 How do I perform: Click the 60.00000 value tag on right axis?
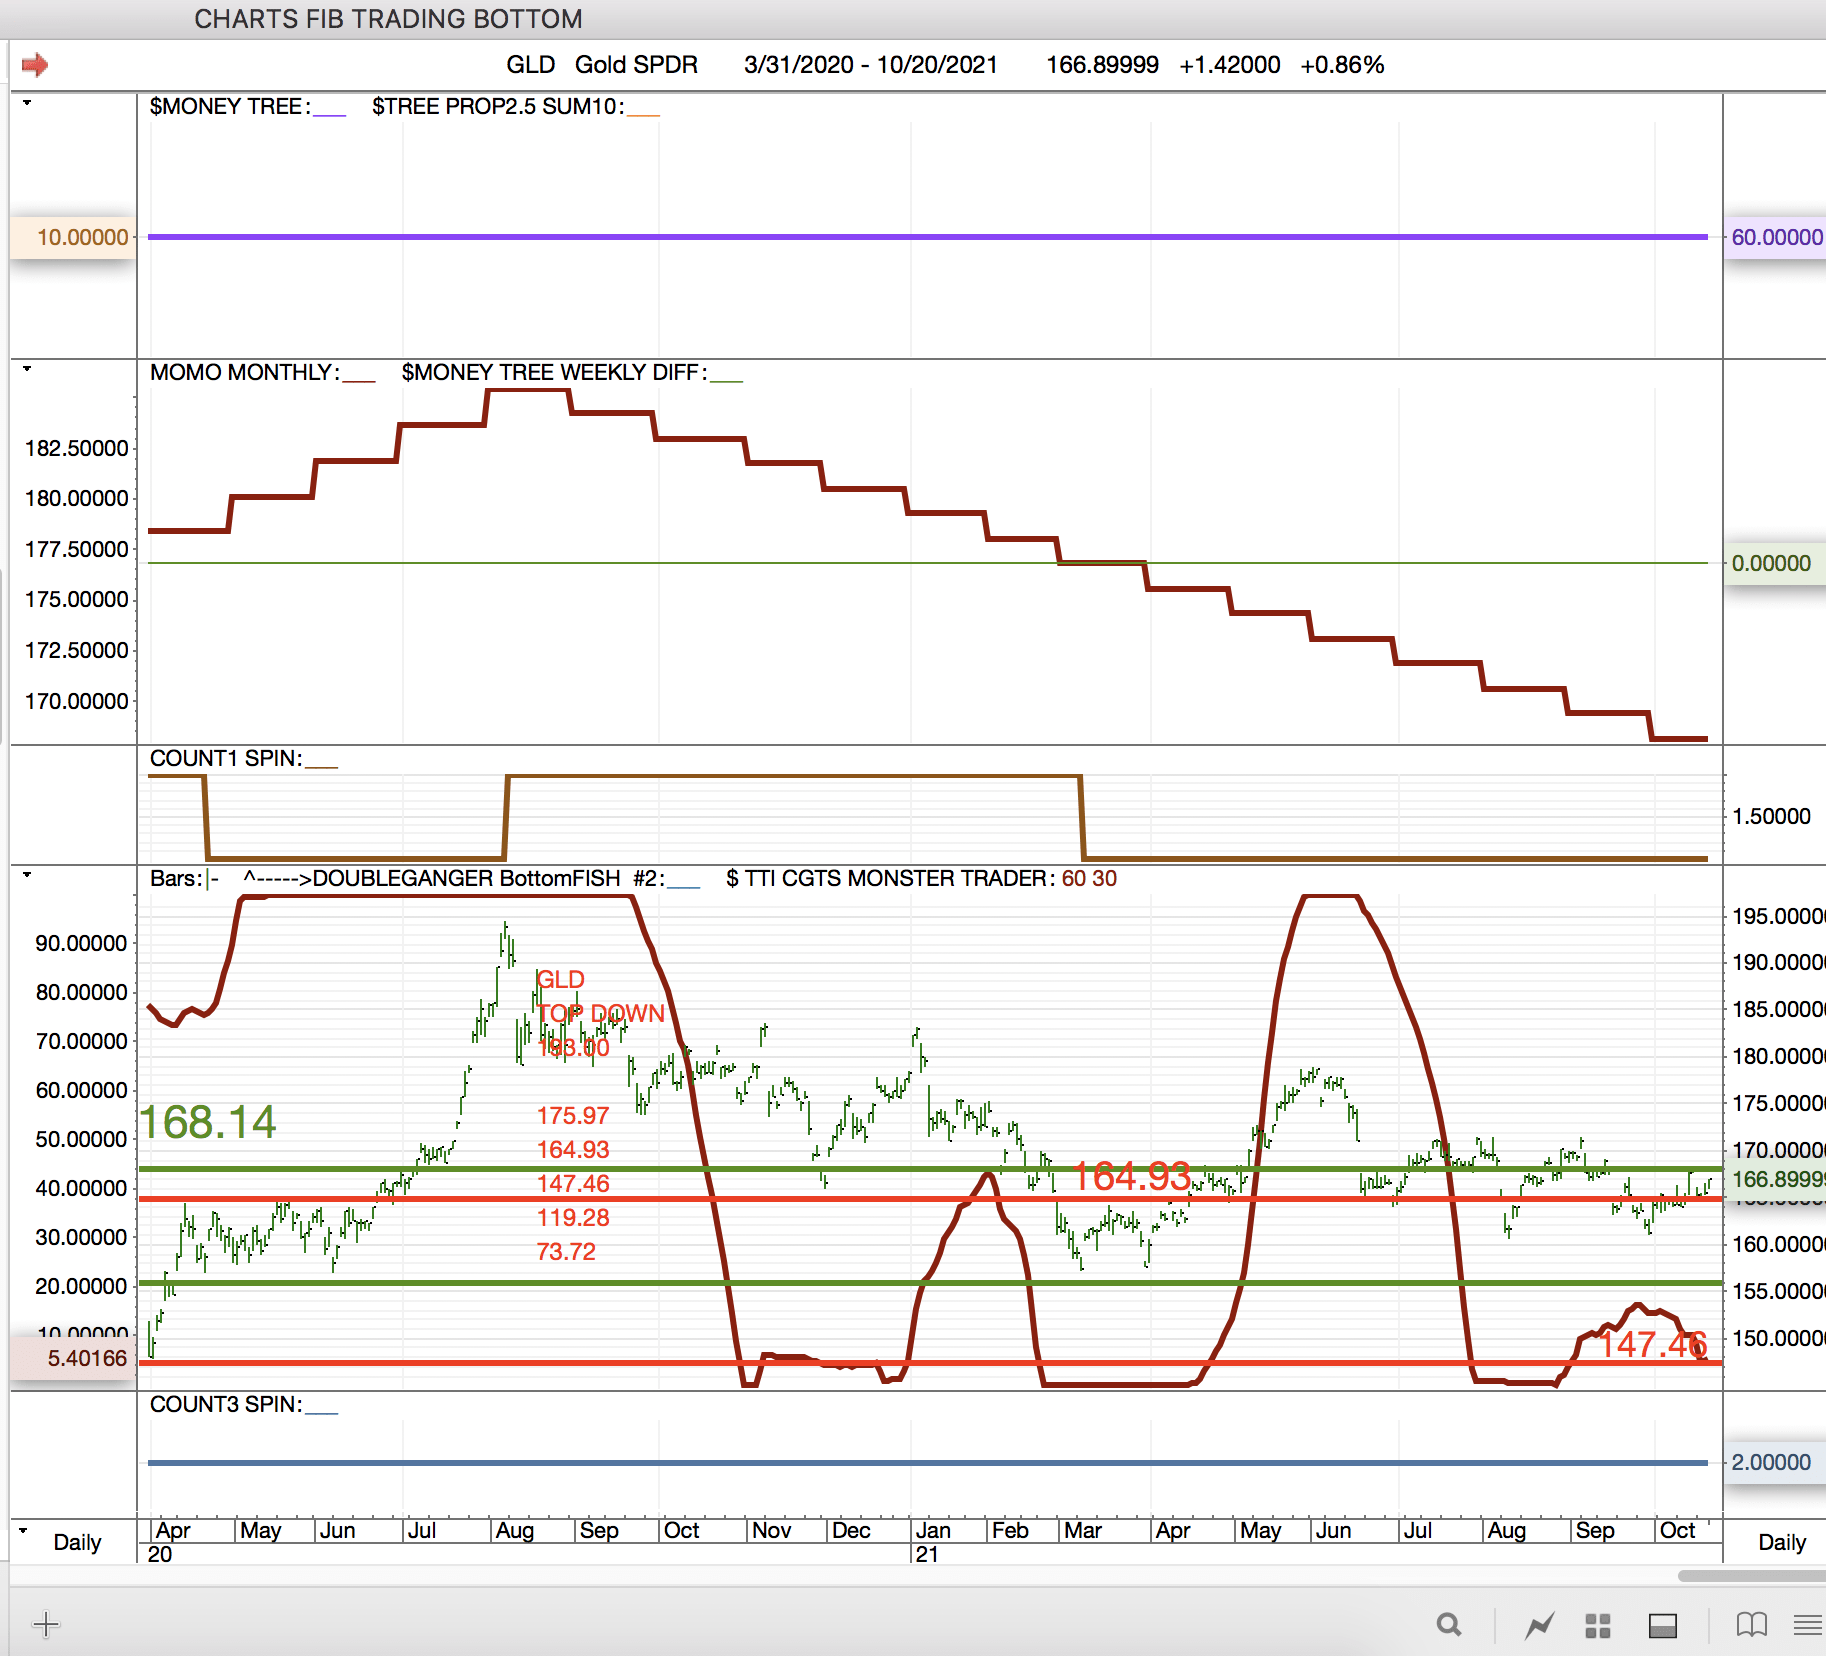pos(1776,238)
